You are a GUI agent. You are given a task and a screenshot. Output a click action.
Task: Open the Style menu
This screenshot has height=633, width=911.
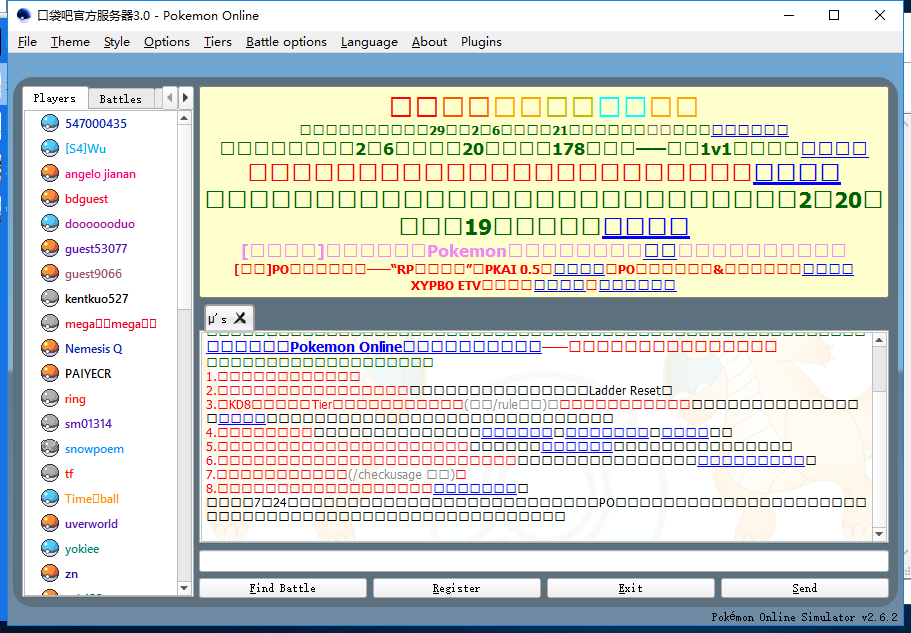(117, 42)
